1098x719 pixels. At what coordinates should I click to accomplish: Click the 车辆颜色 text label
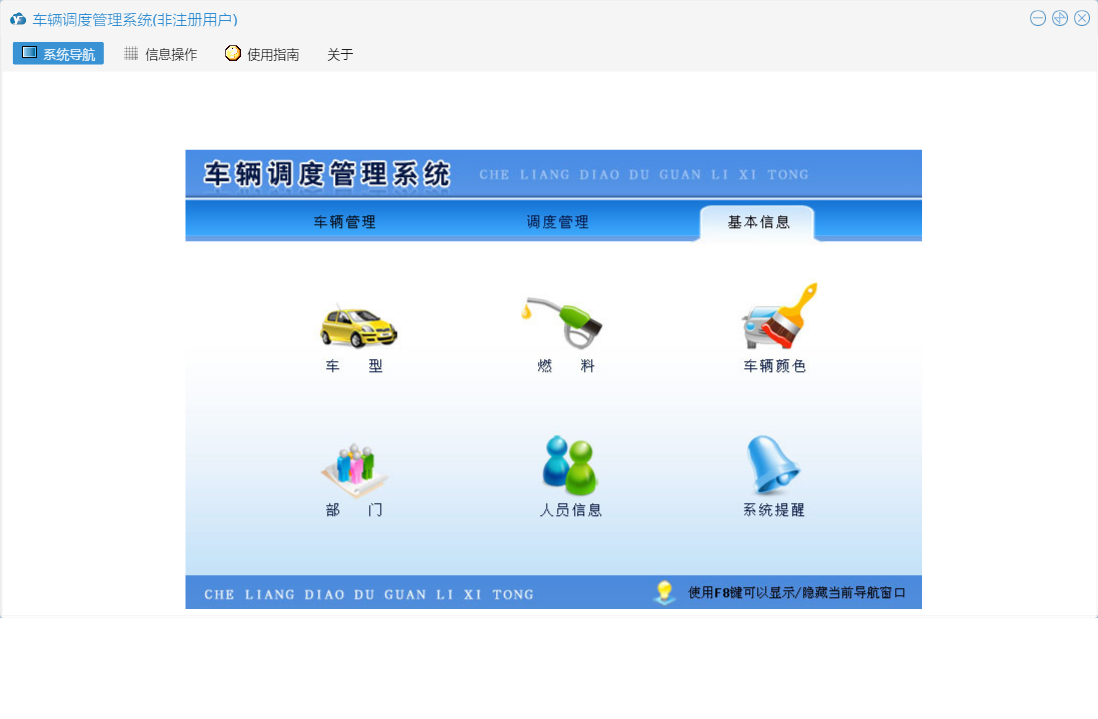[x=775, y=366]
